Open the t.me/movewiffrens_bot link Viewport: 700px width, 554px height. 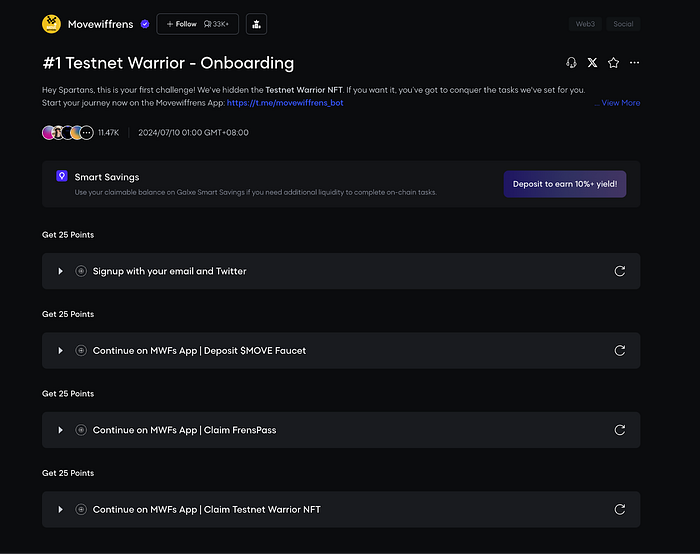285,103
